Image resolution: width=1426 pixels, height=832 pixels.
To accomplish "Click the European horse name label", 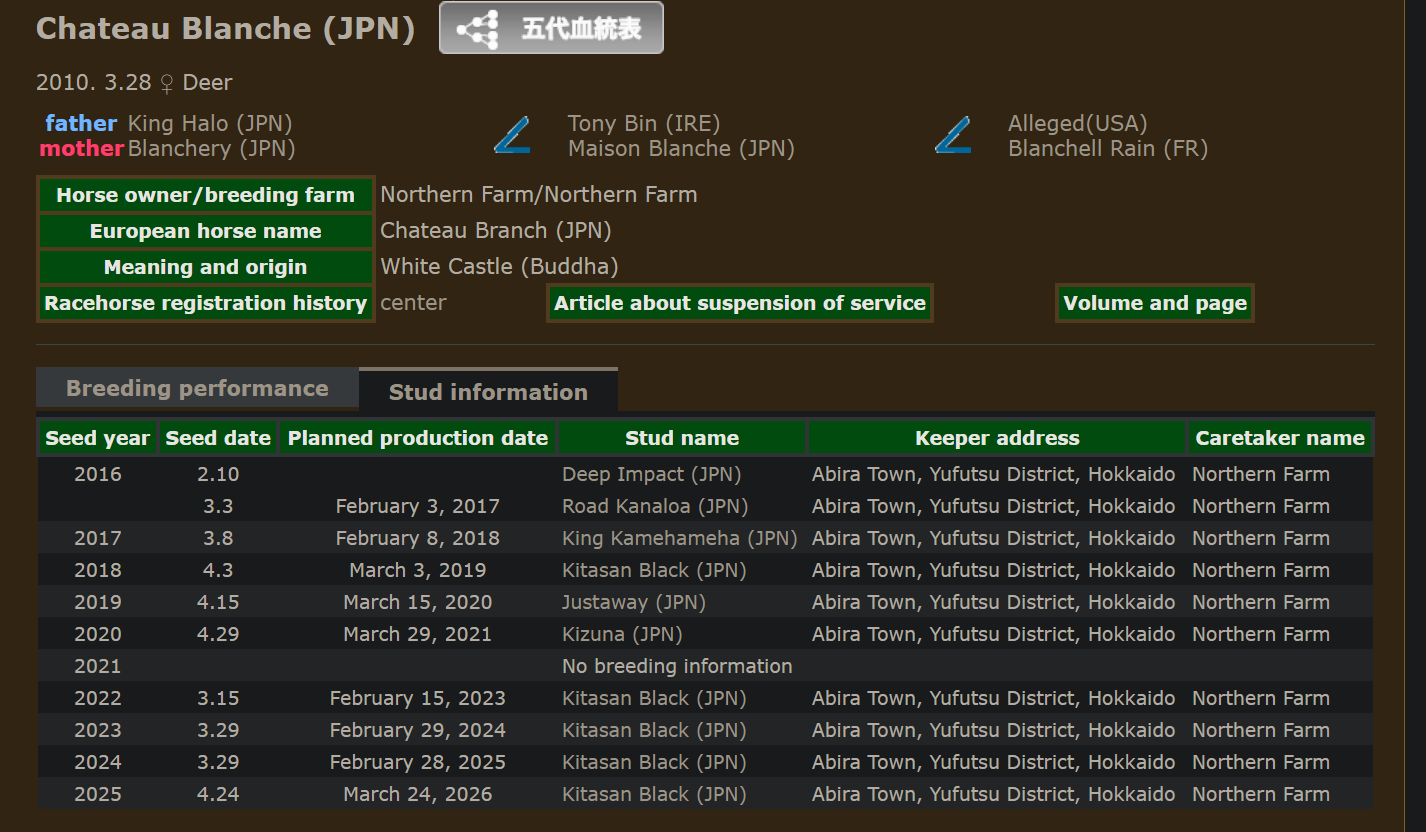I will [205, 231].
